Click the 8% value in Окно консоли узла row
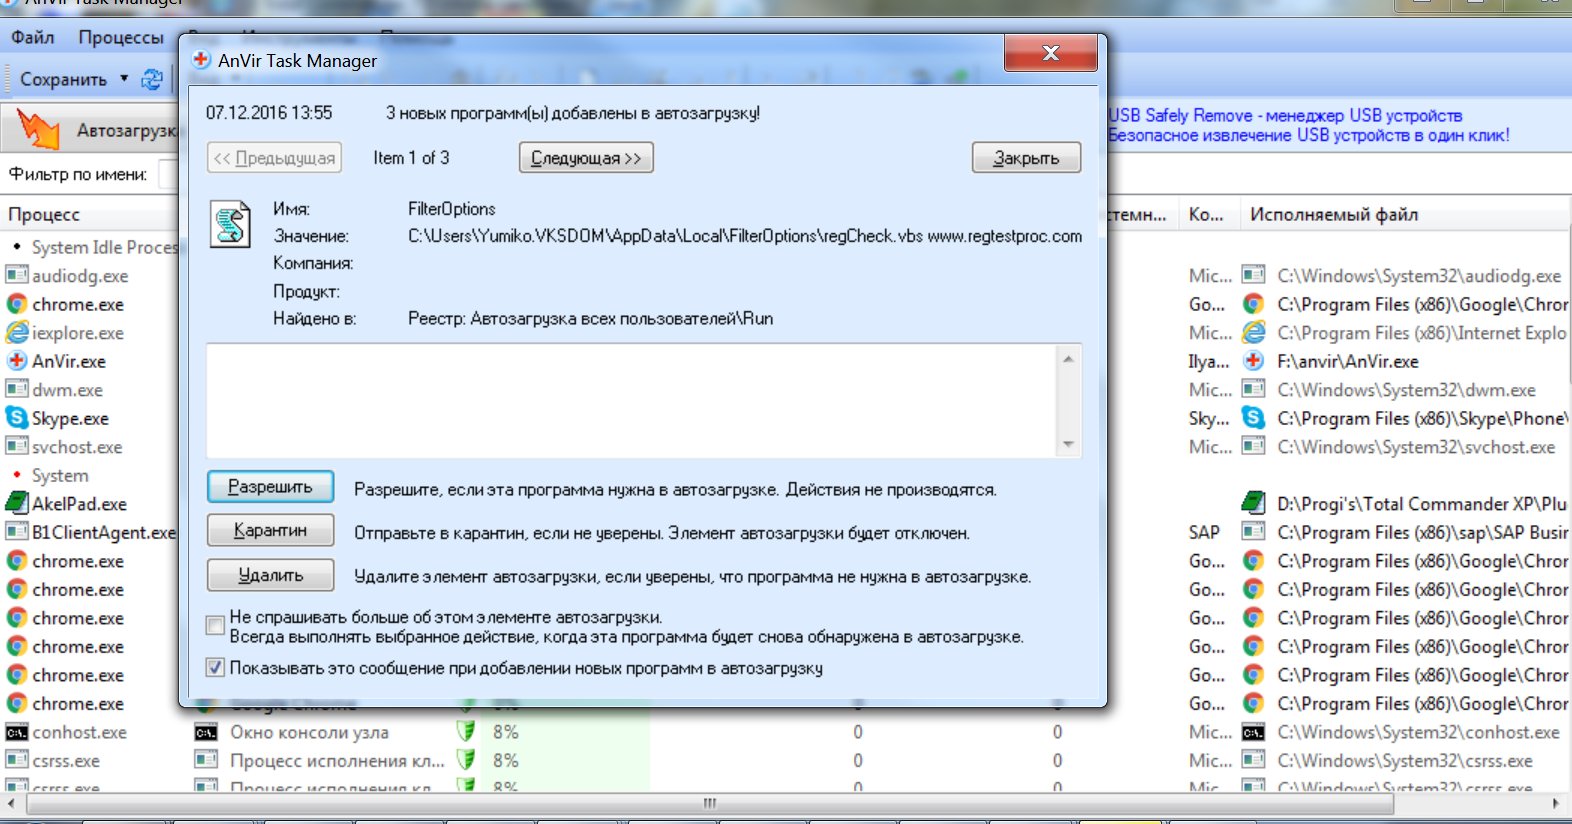Viewport: 1572px width, 824px height. [x=506, y=732]
